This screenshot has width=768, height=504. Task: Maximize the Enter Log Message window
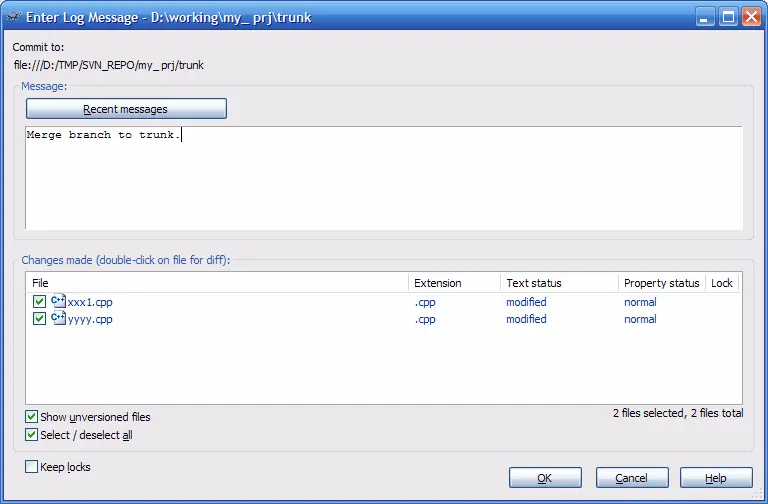[728, 17]
